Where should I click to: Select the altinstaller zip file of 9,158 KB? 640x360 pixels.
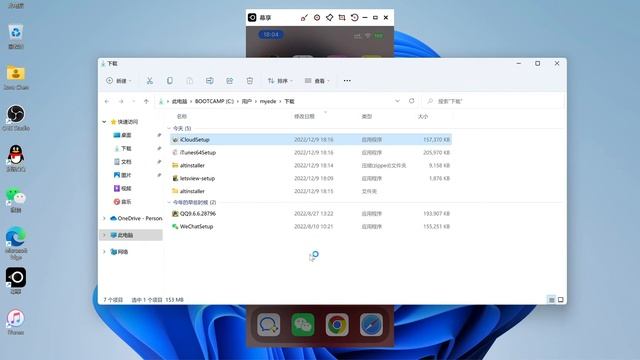[311, 165]
